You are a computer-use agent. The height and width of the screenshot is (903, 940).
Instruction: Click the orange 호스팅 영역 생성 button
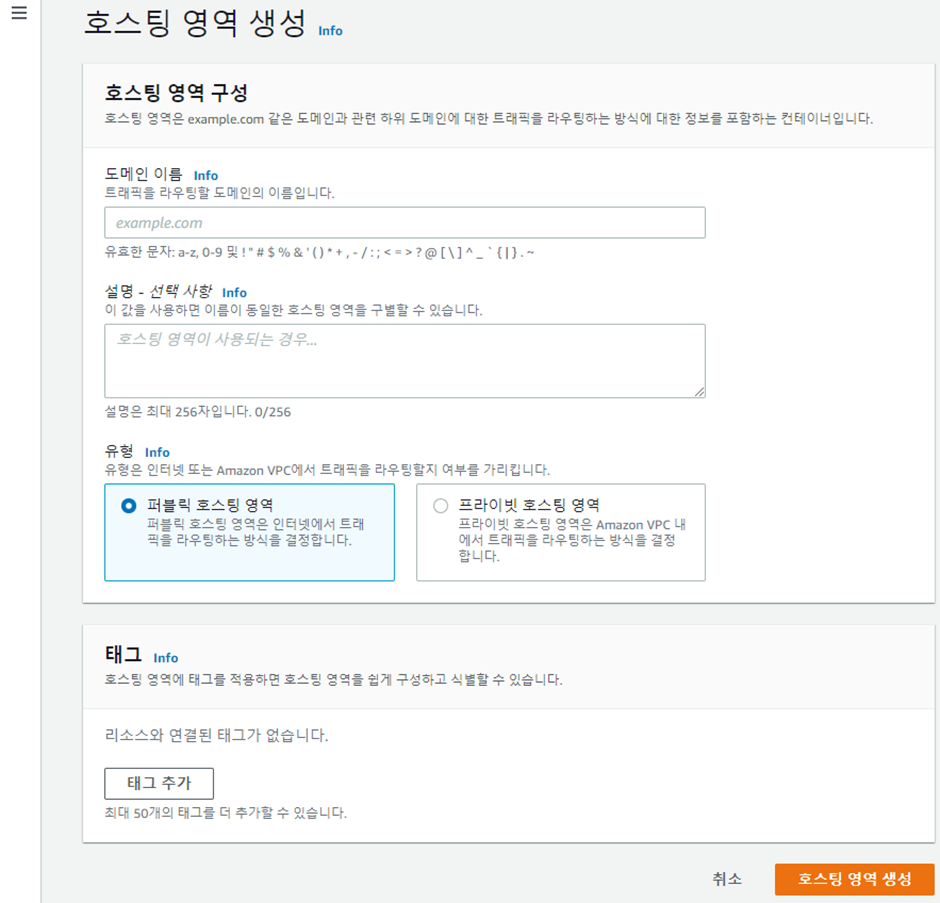coord(854,879)
